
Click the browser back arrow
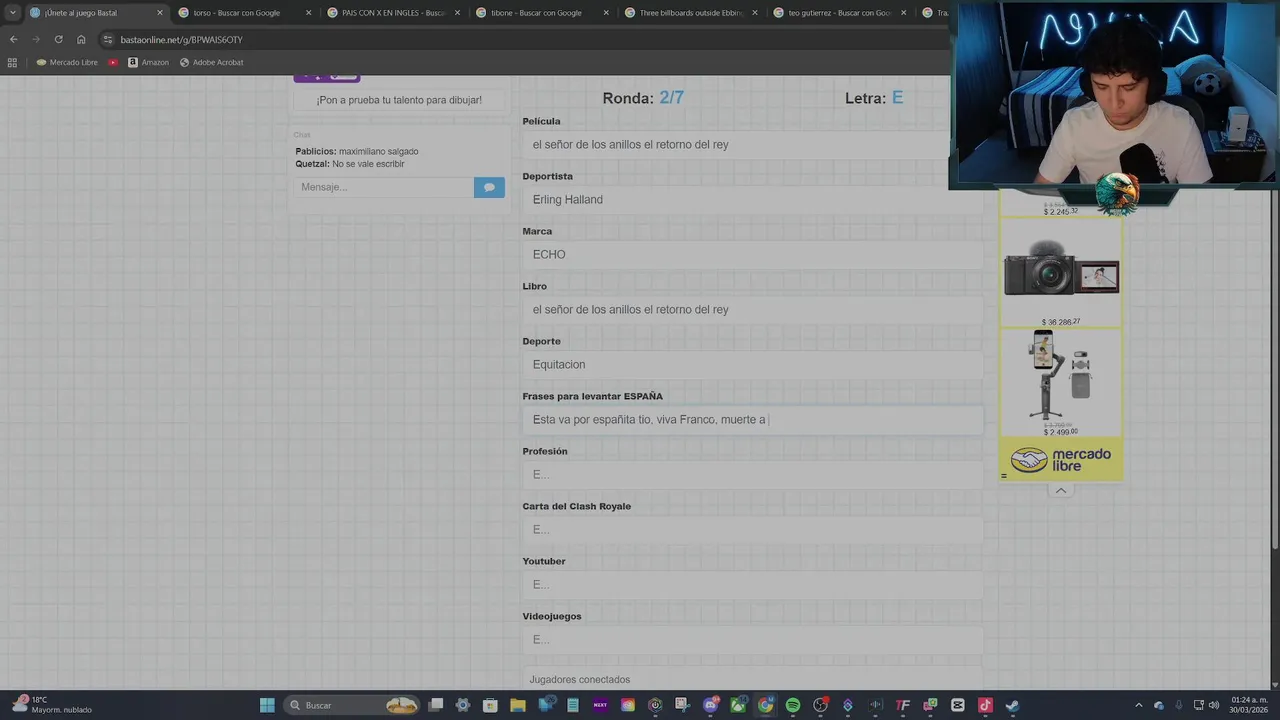(x=13, y=39)
